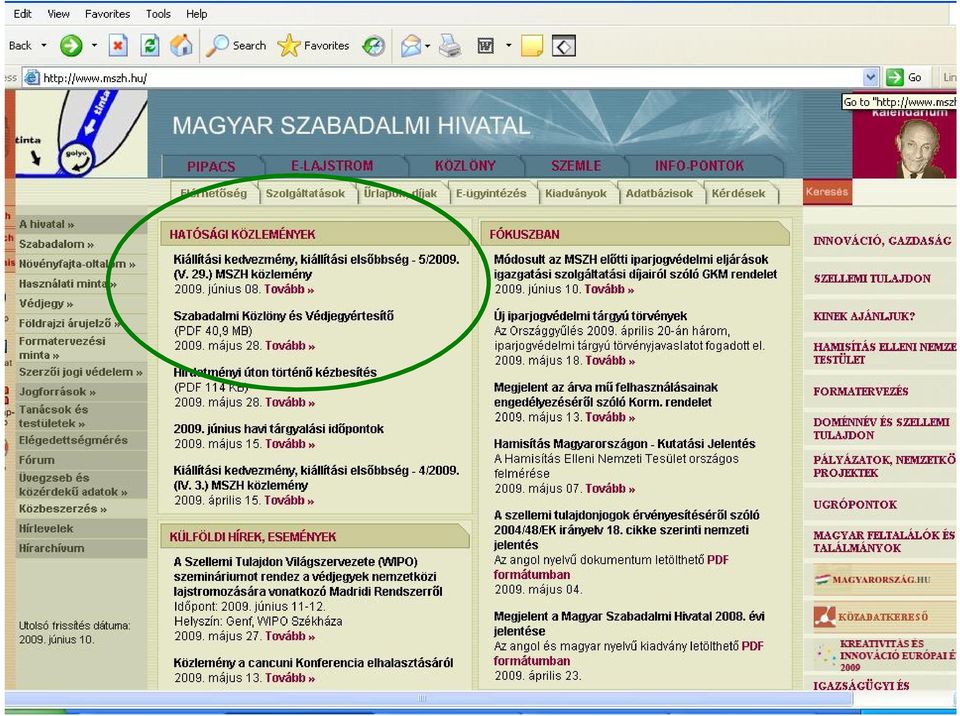Screen dimensions: 960x716
Task: Click the tinta golyo logo image
Action: pyautogui.click(x=80, y=134)
